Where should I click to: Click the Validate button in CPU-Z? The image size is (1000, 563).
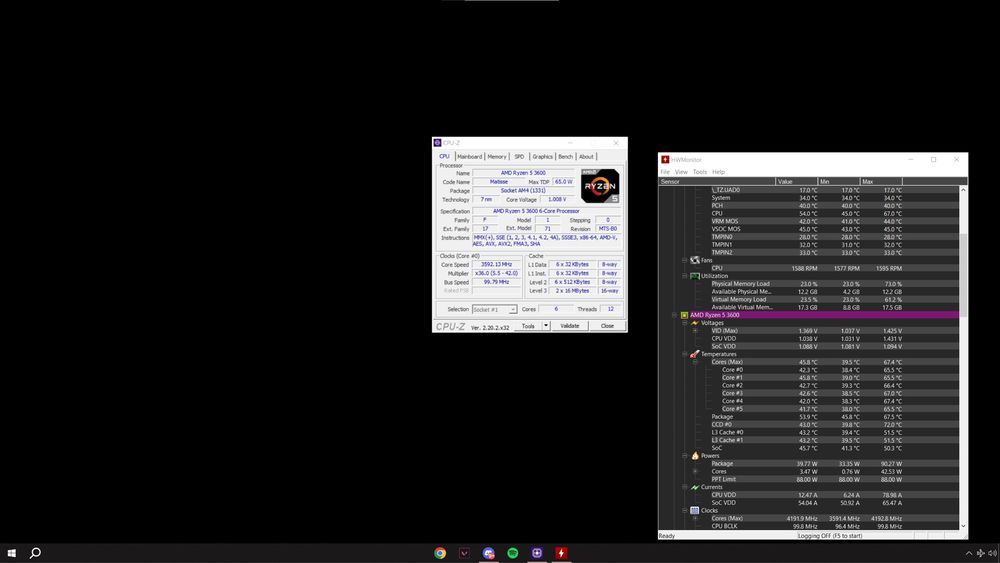[x=570, y=326]
